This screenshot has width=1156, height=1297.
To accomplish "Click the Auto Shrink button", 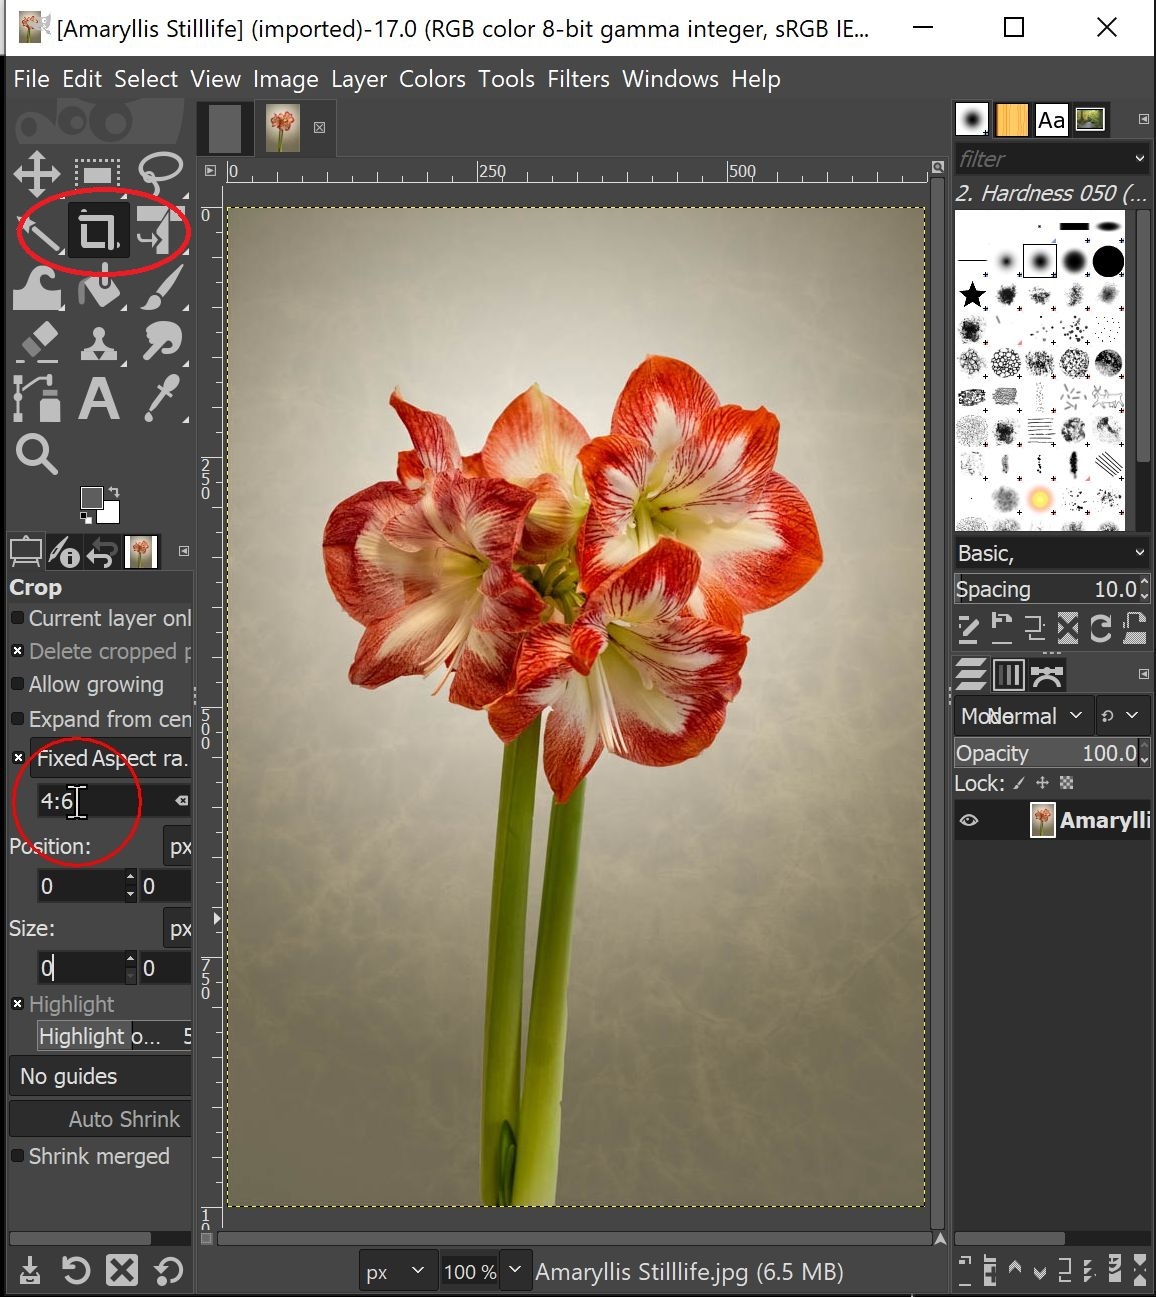I will point(100,1119).
